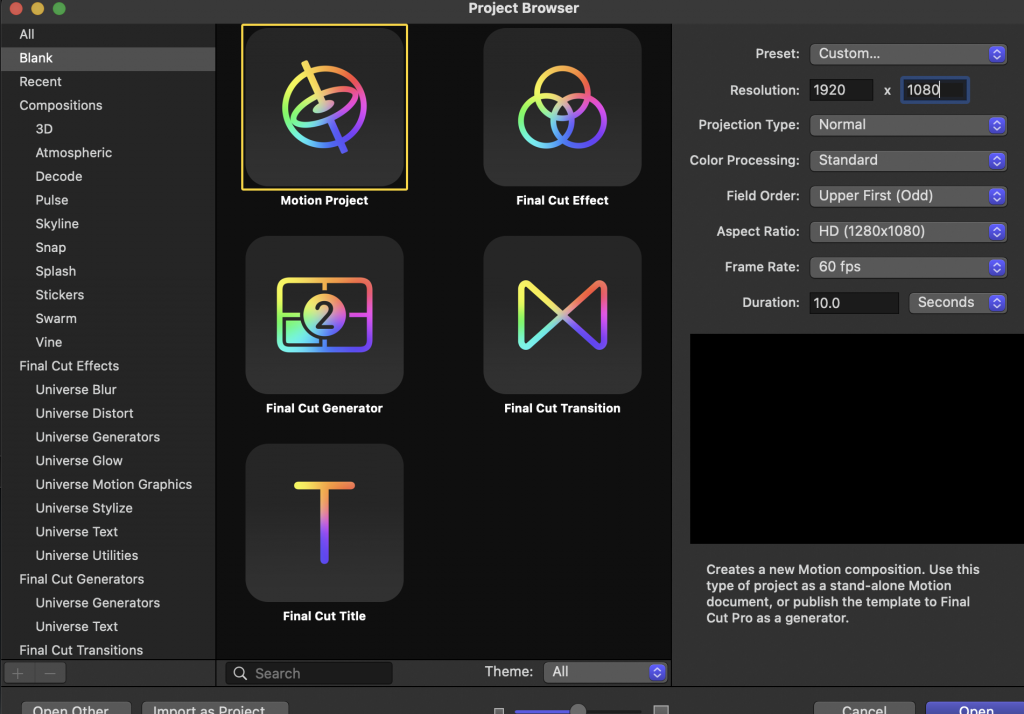Click the Open Other button

click(x=76, y=708)
